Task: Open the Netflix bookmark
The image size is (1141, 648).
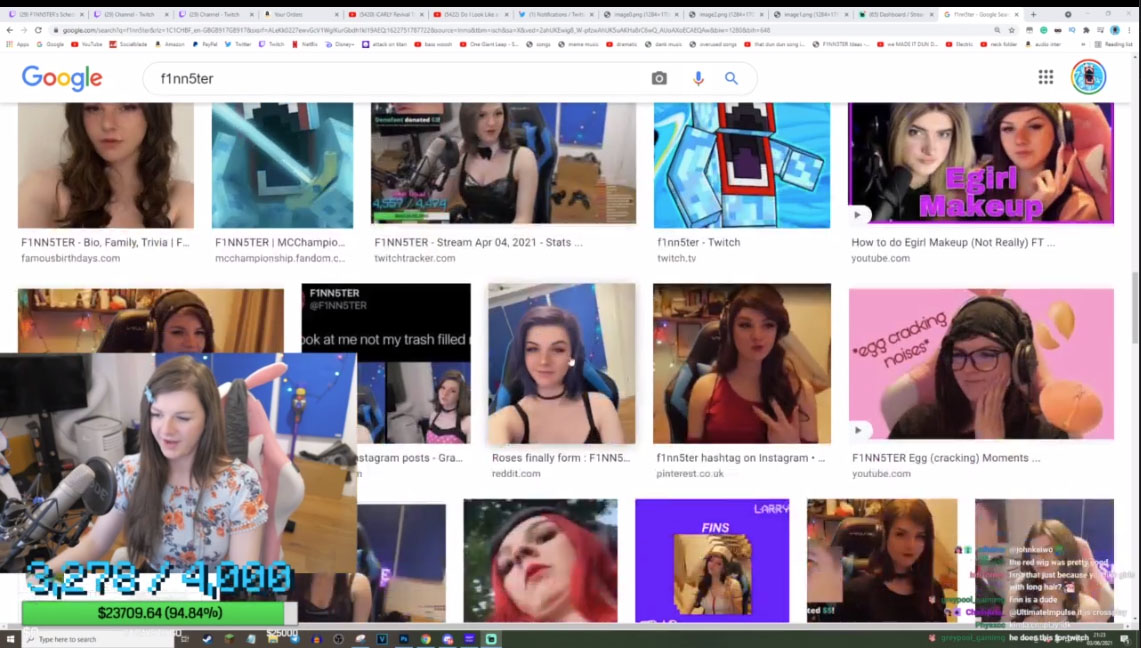Action: coord(305,44)
